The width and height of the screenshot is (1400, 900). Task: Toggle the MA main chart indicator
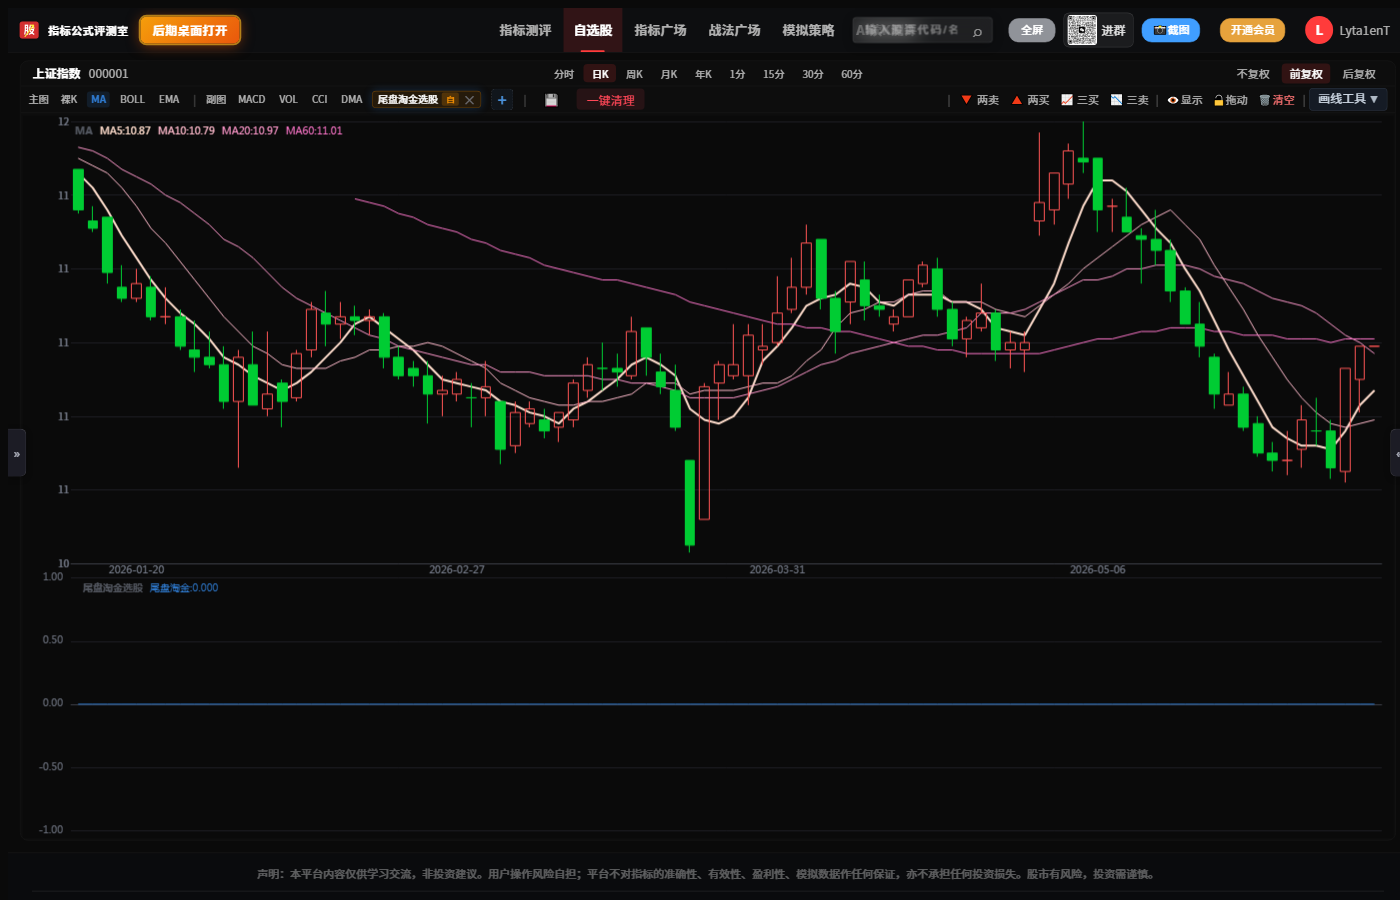coord(98,100)
